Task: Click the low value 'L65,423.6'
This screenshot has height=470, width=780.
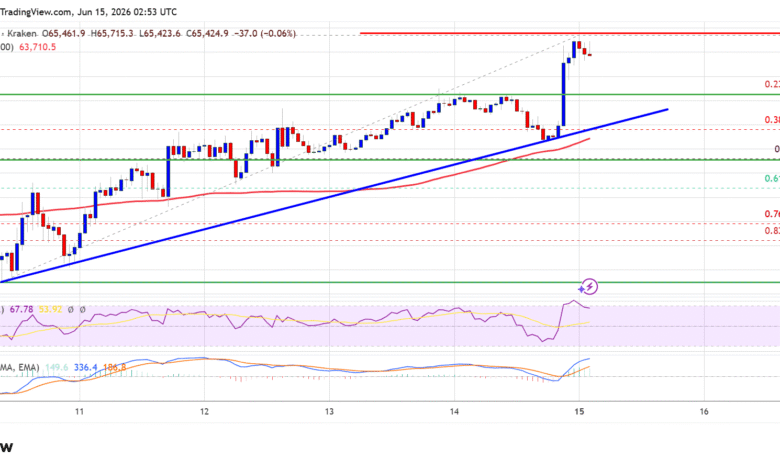Action: click(x=160, y=33)
